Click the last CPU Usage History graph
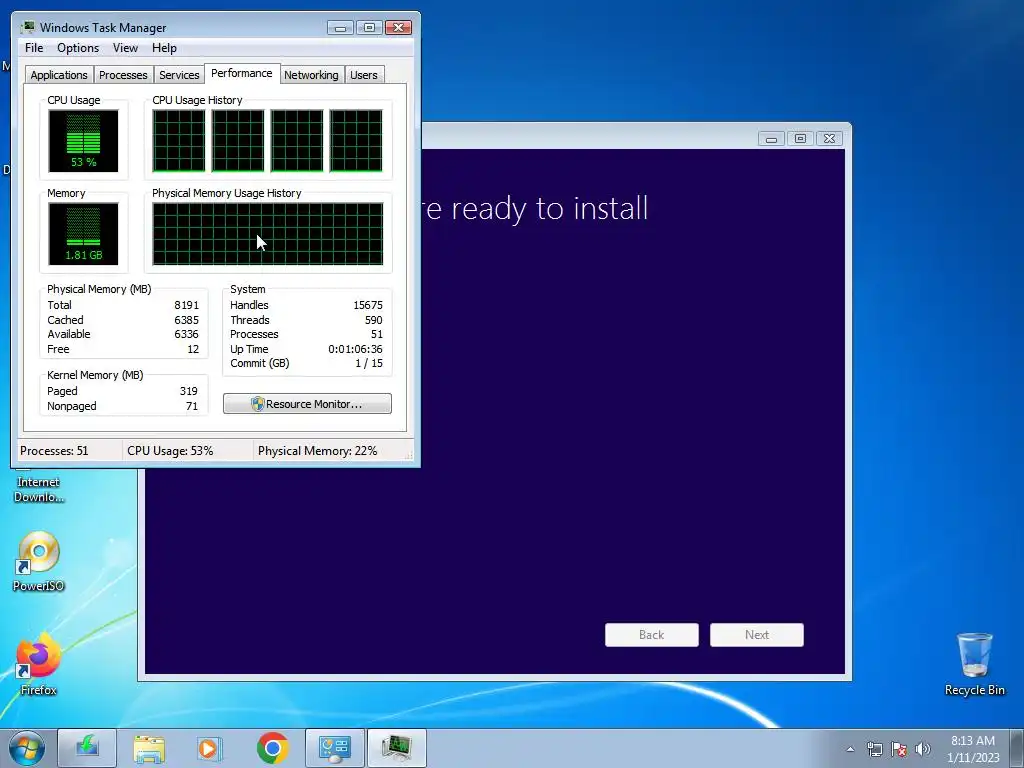This screenshot has height=768, width=1024. [x=356, y=141]
